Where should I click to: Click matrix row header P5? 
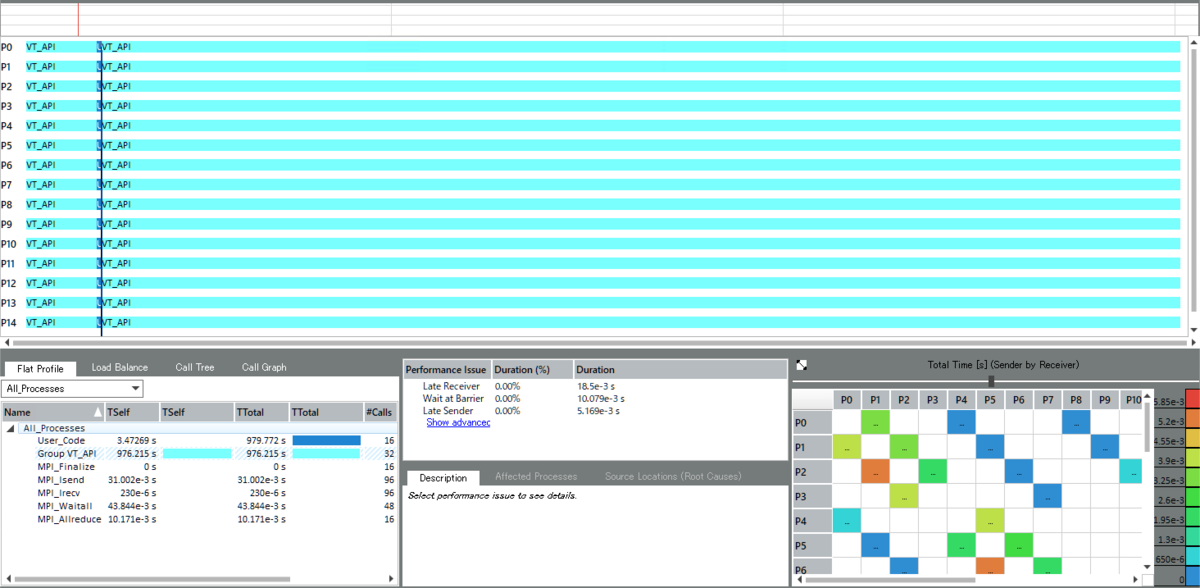(x=812, y=545)
